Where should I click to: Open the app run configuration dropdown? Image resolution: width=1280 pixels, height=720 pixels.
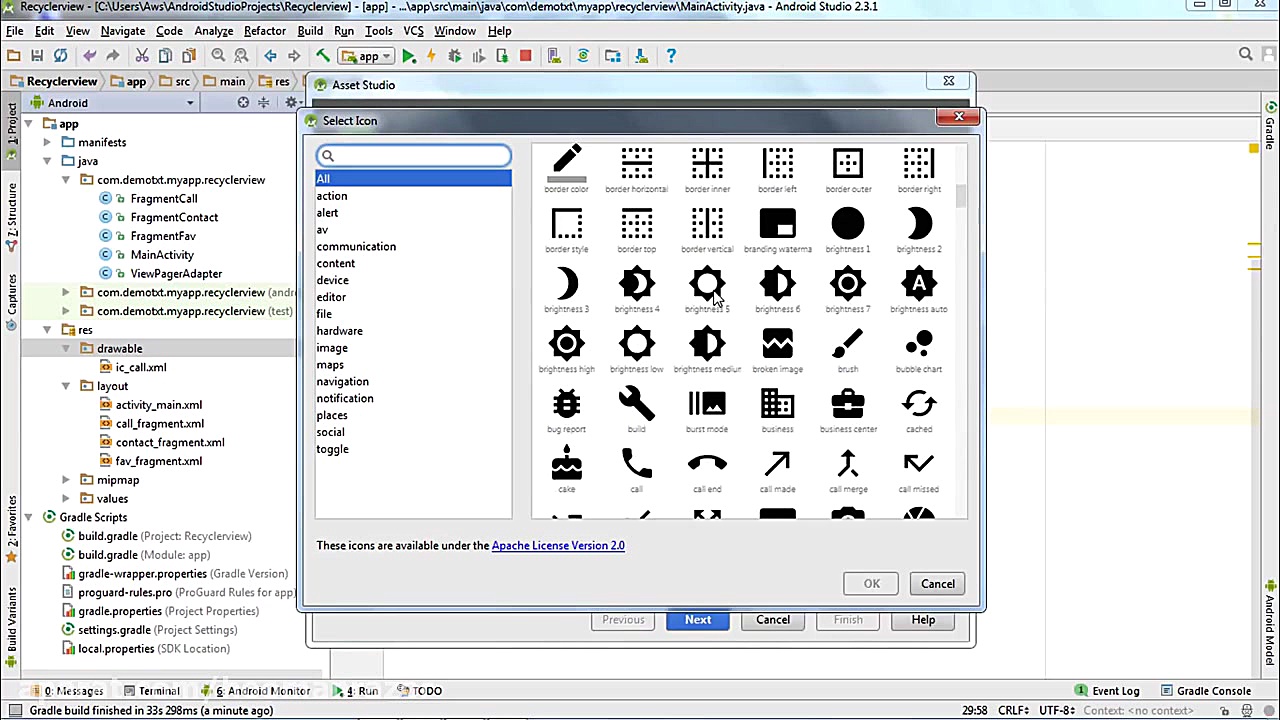(x=366, y=56)
